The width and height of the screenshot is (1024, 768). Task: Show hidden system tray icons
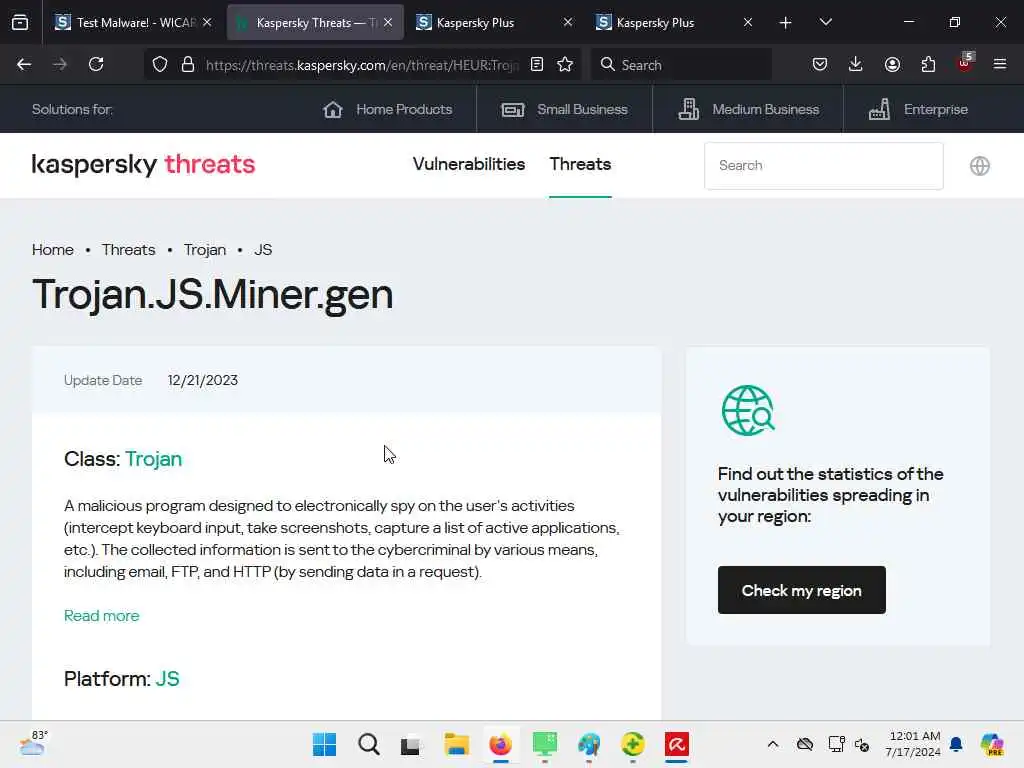pyautogui.click(x=773, y=744)
